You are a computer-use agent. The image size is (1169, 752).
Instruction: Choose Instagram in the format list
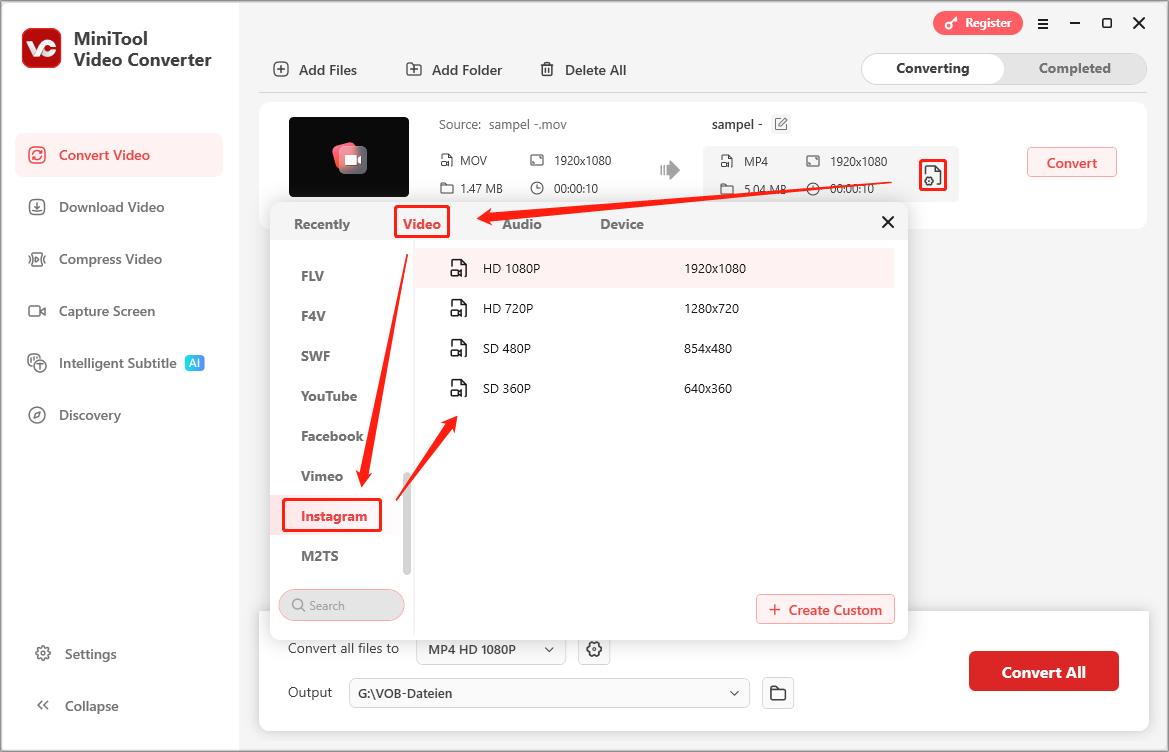tap(334, 516)
